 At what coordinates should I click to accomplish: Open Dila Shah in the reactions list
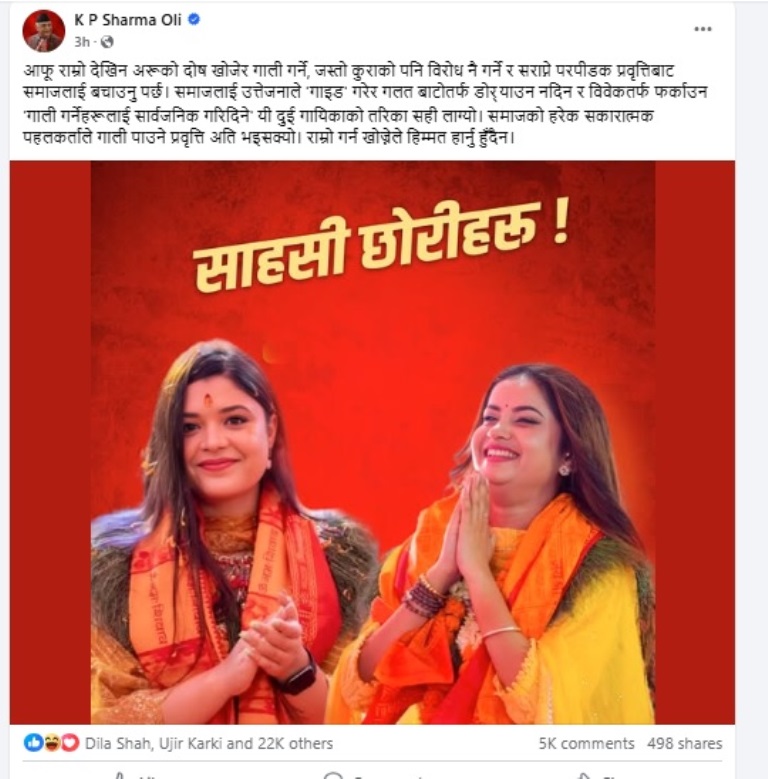click(117, 743)
